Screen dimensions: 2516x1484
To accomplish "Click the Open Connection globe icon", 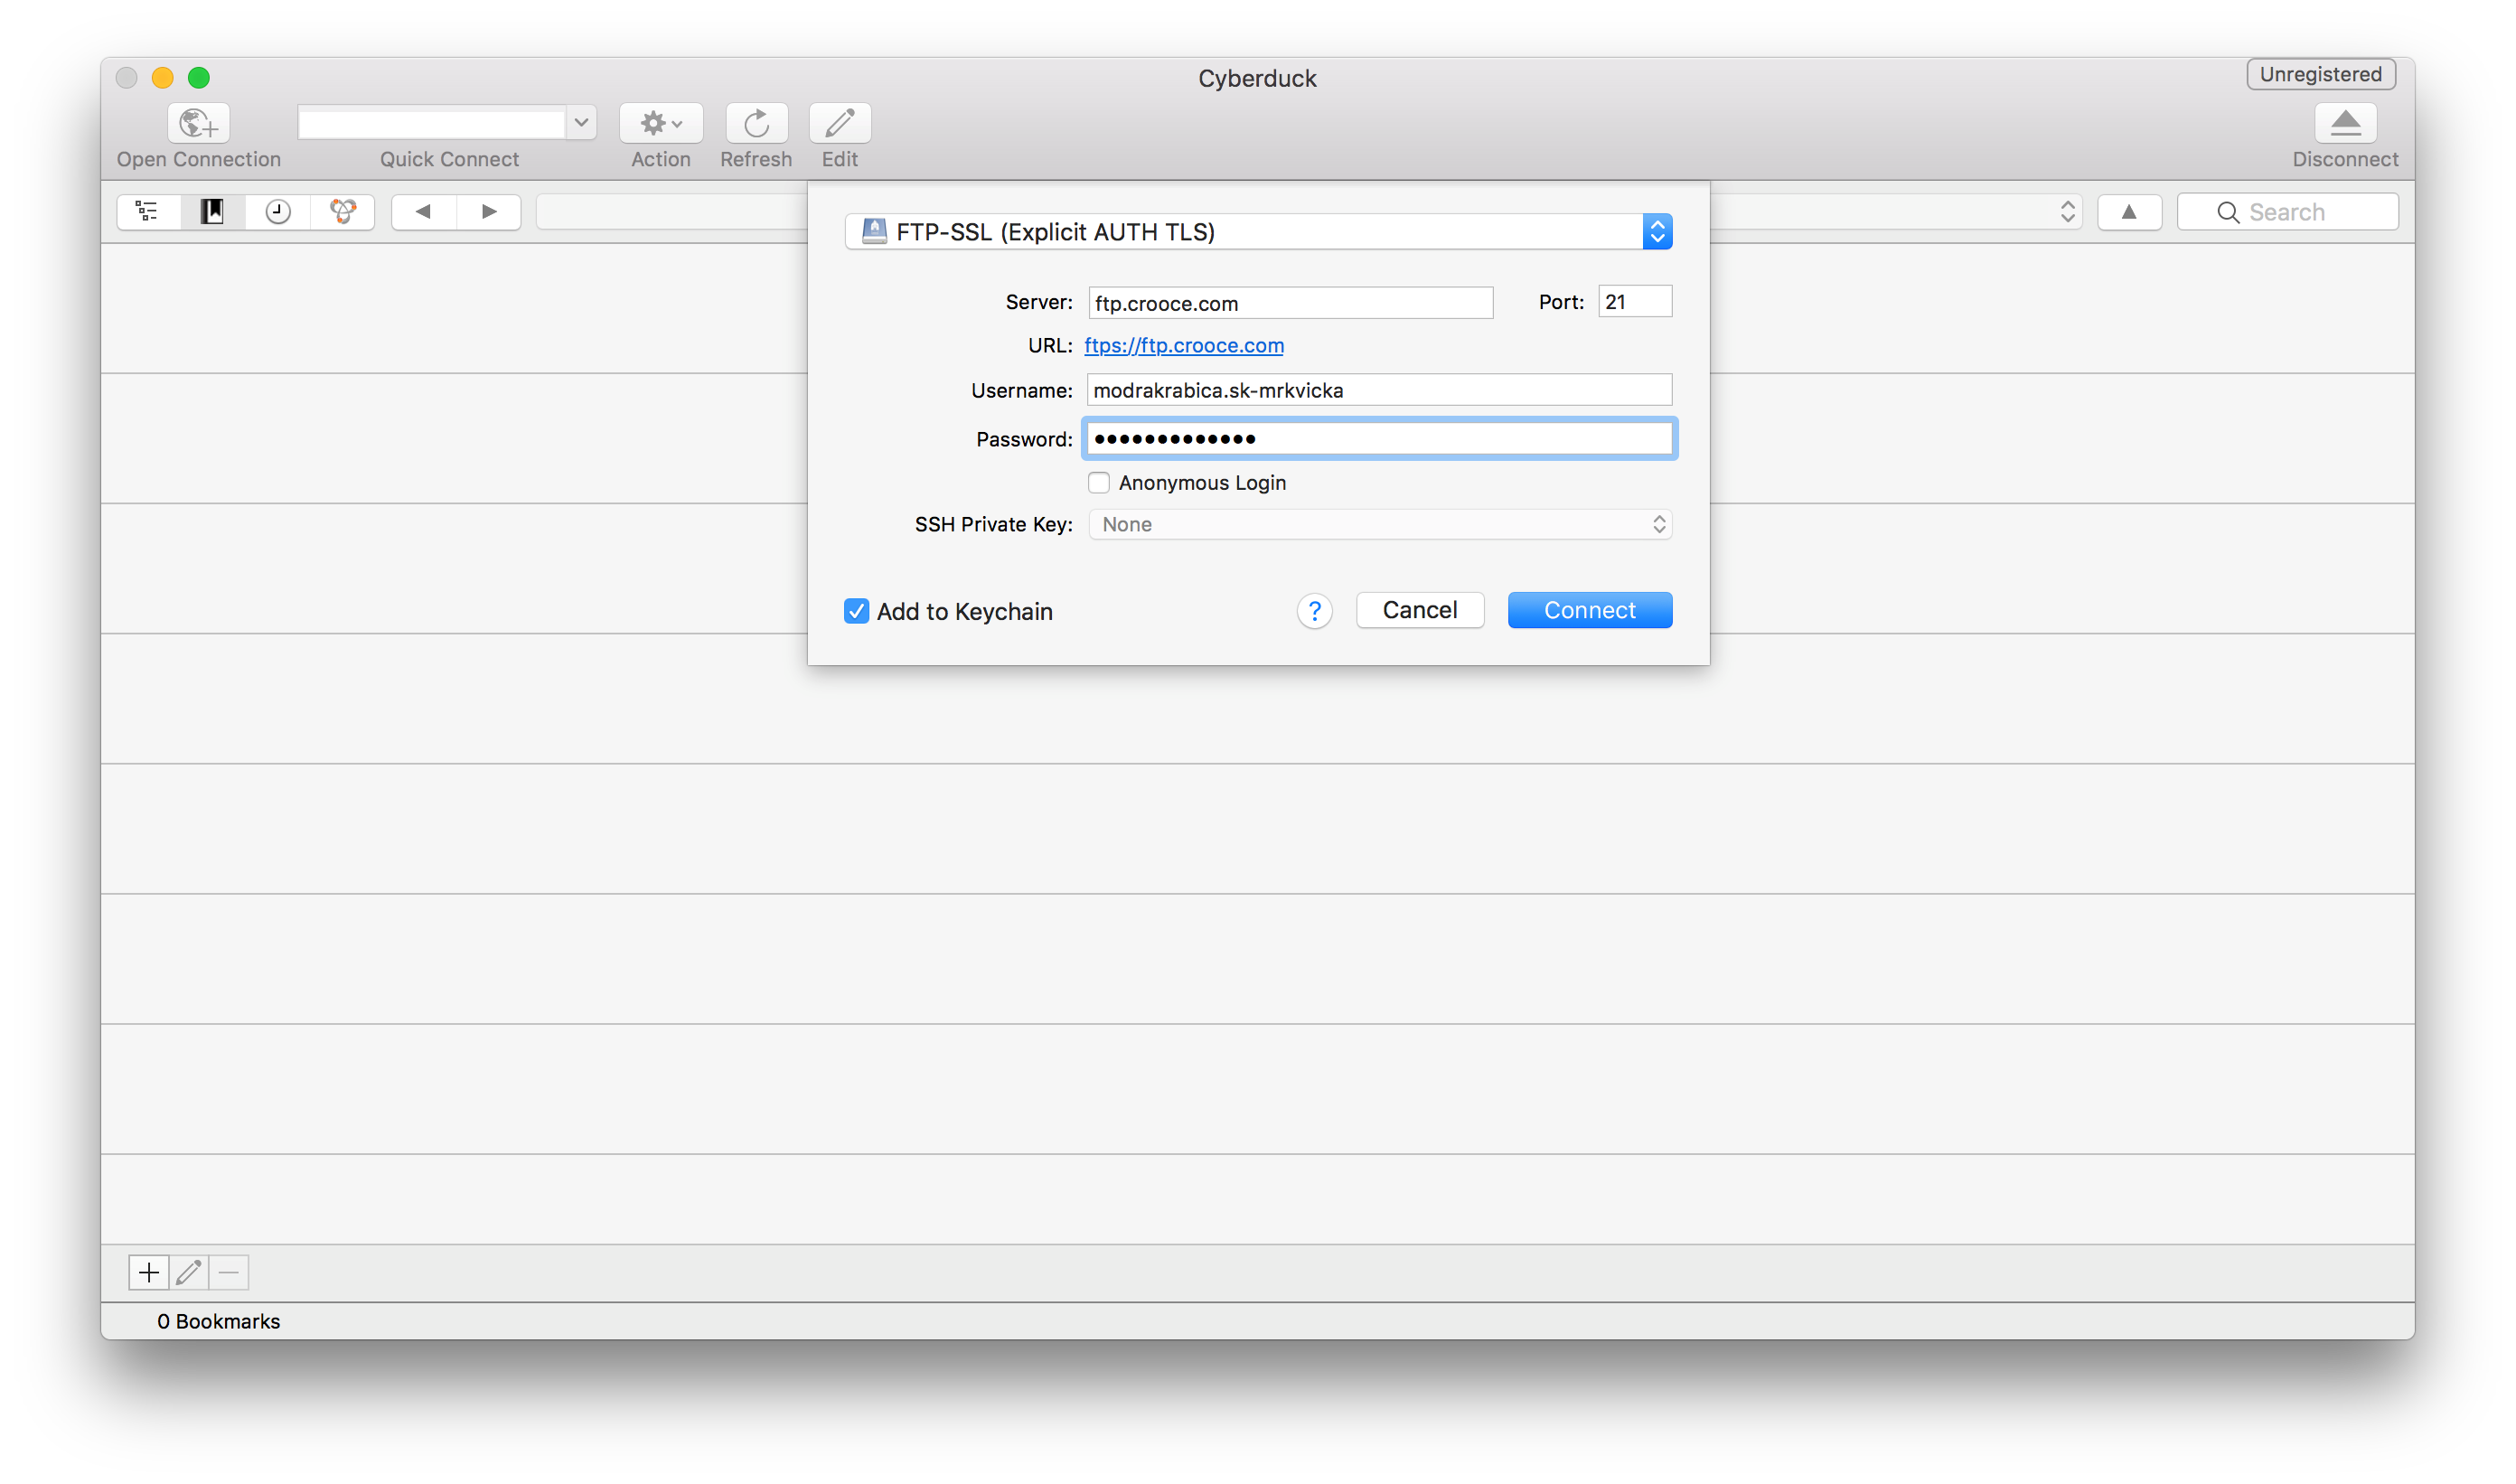I will pyautogui.click(x=198, y=123).
